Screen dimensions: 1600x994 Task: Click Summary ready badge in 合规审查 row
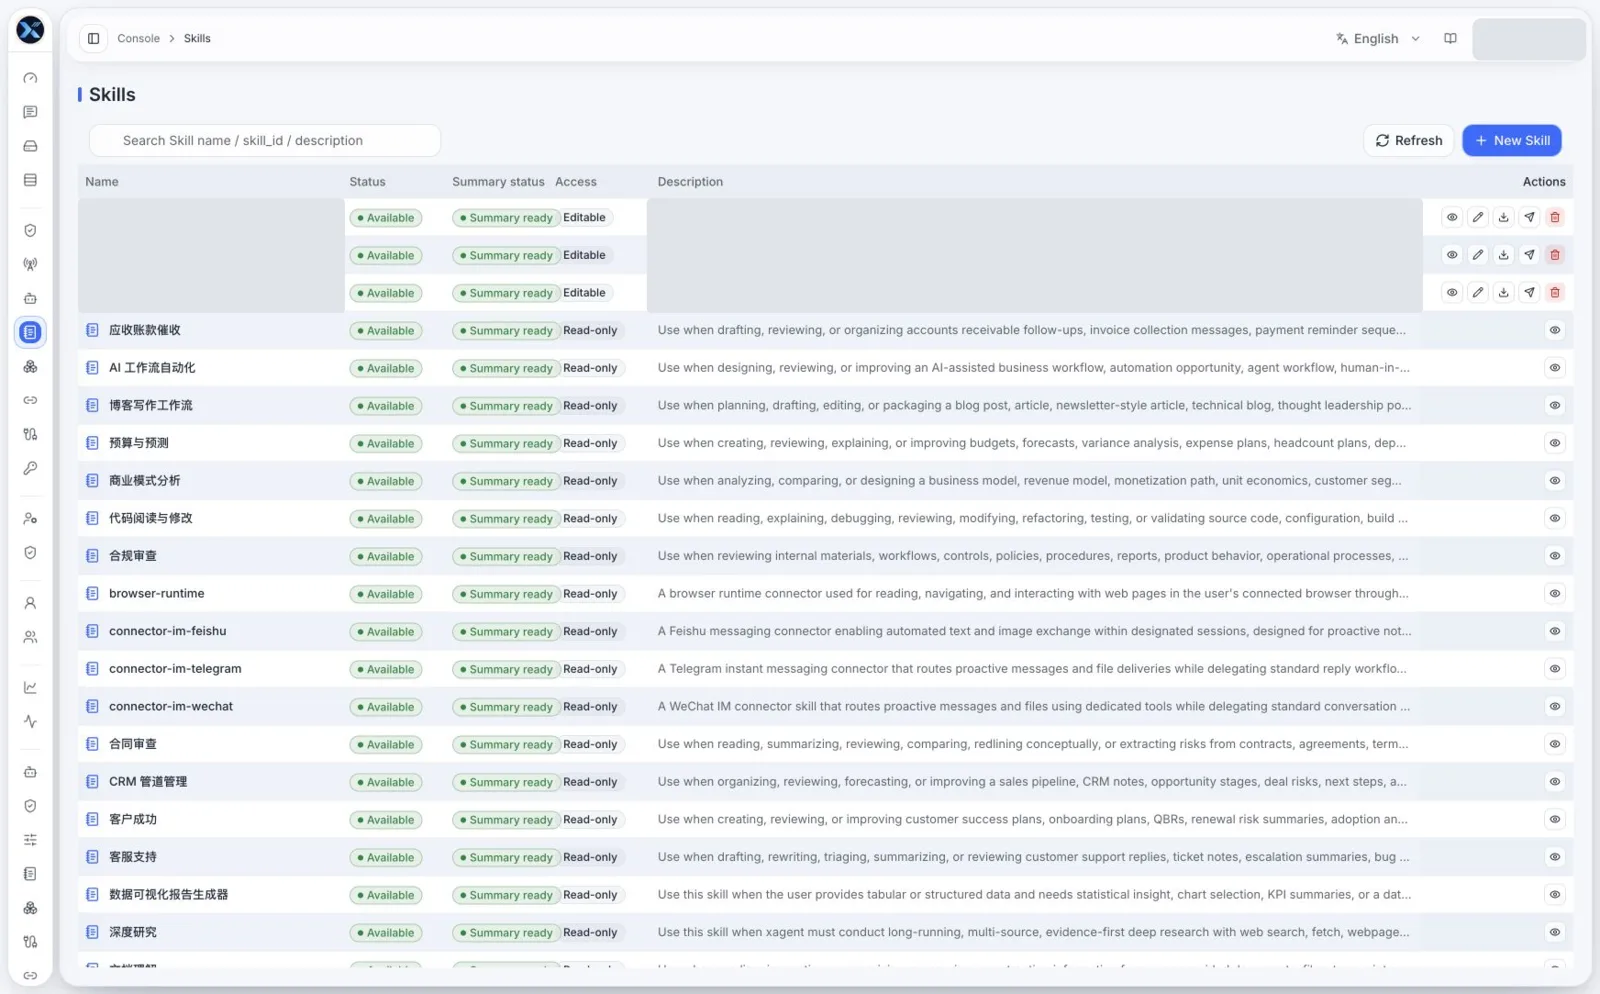pyautogui.click(x=506, y=556)
